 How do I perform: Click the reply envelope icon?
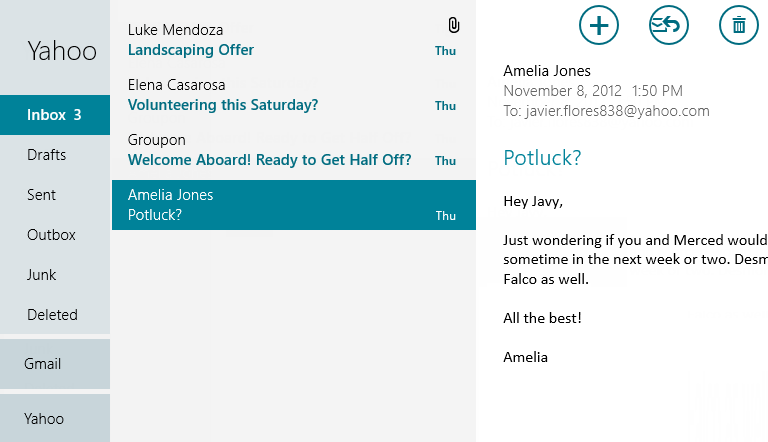668,25
